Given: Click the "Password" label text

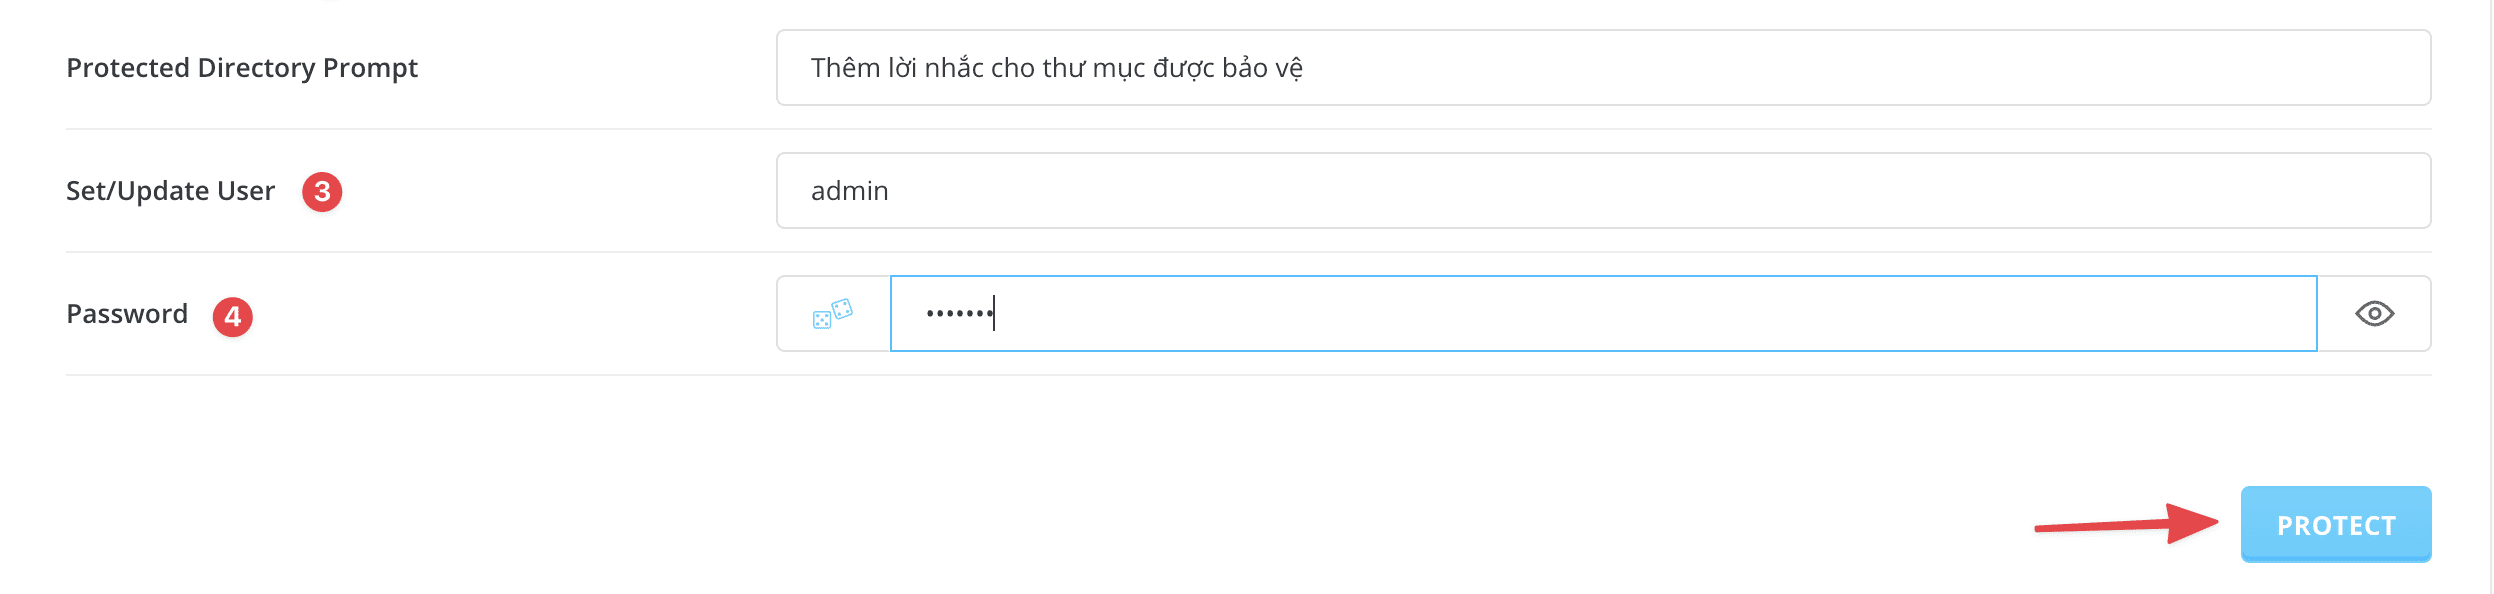Looking at the screenshot, I should click(127, 314).
